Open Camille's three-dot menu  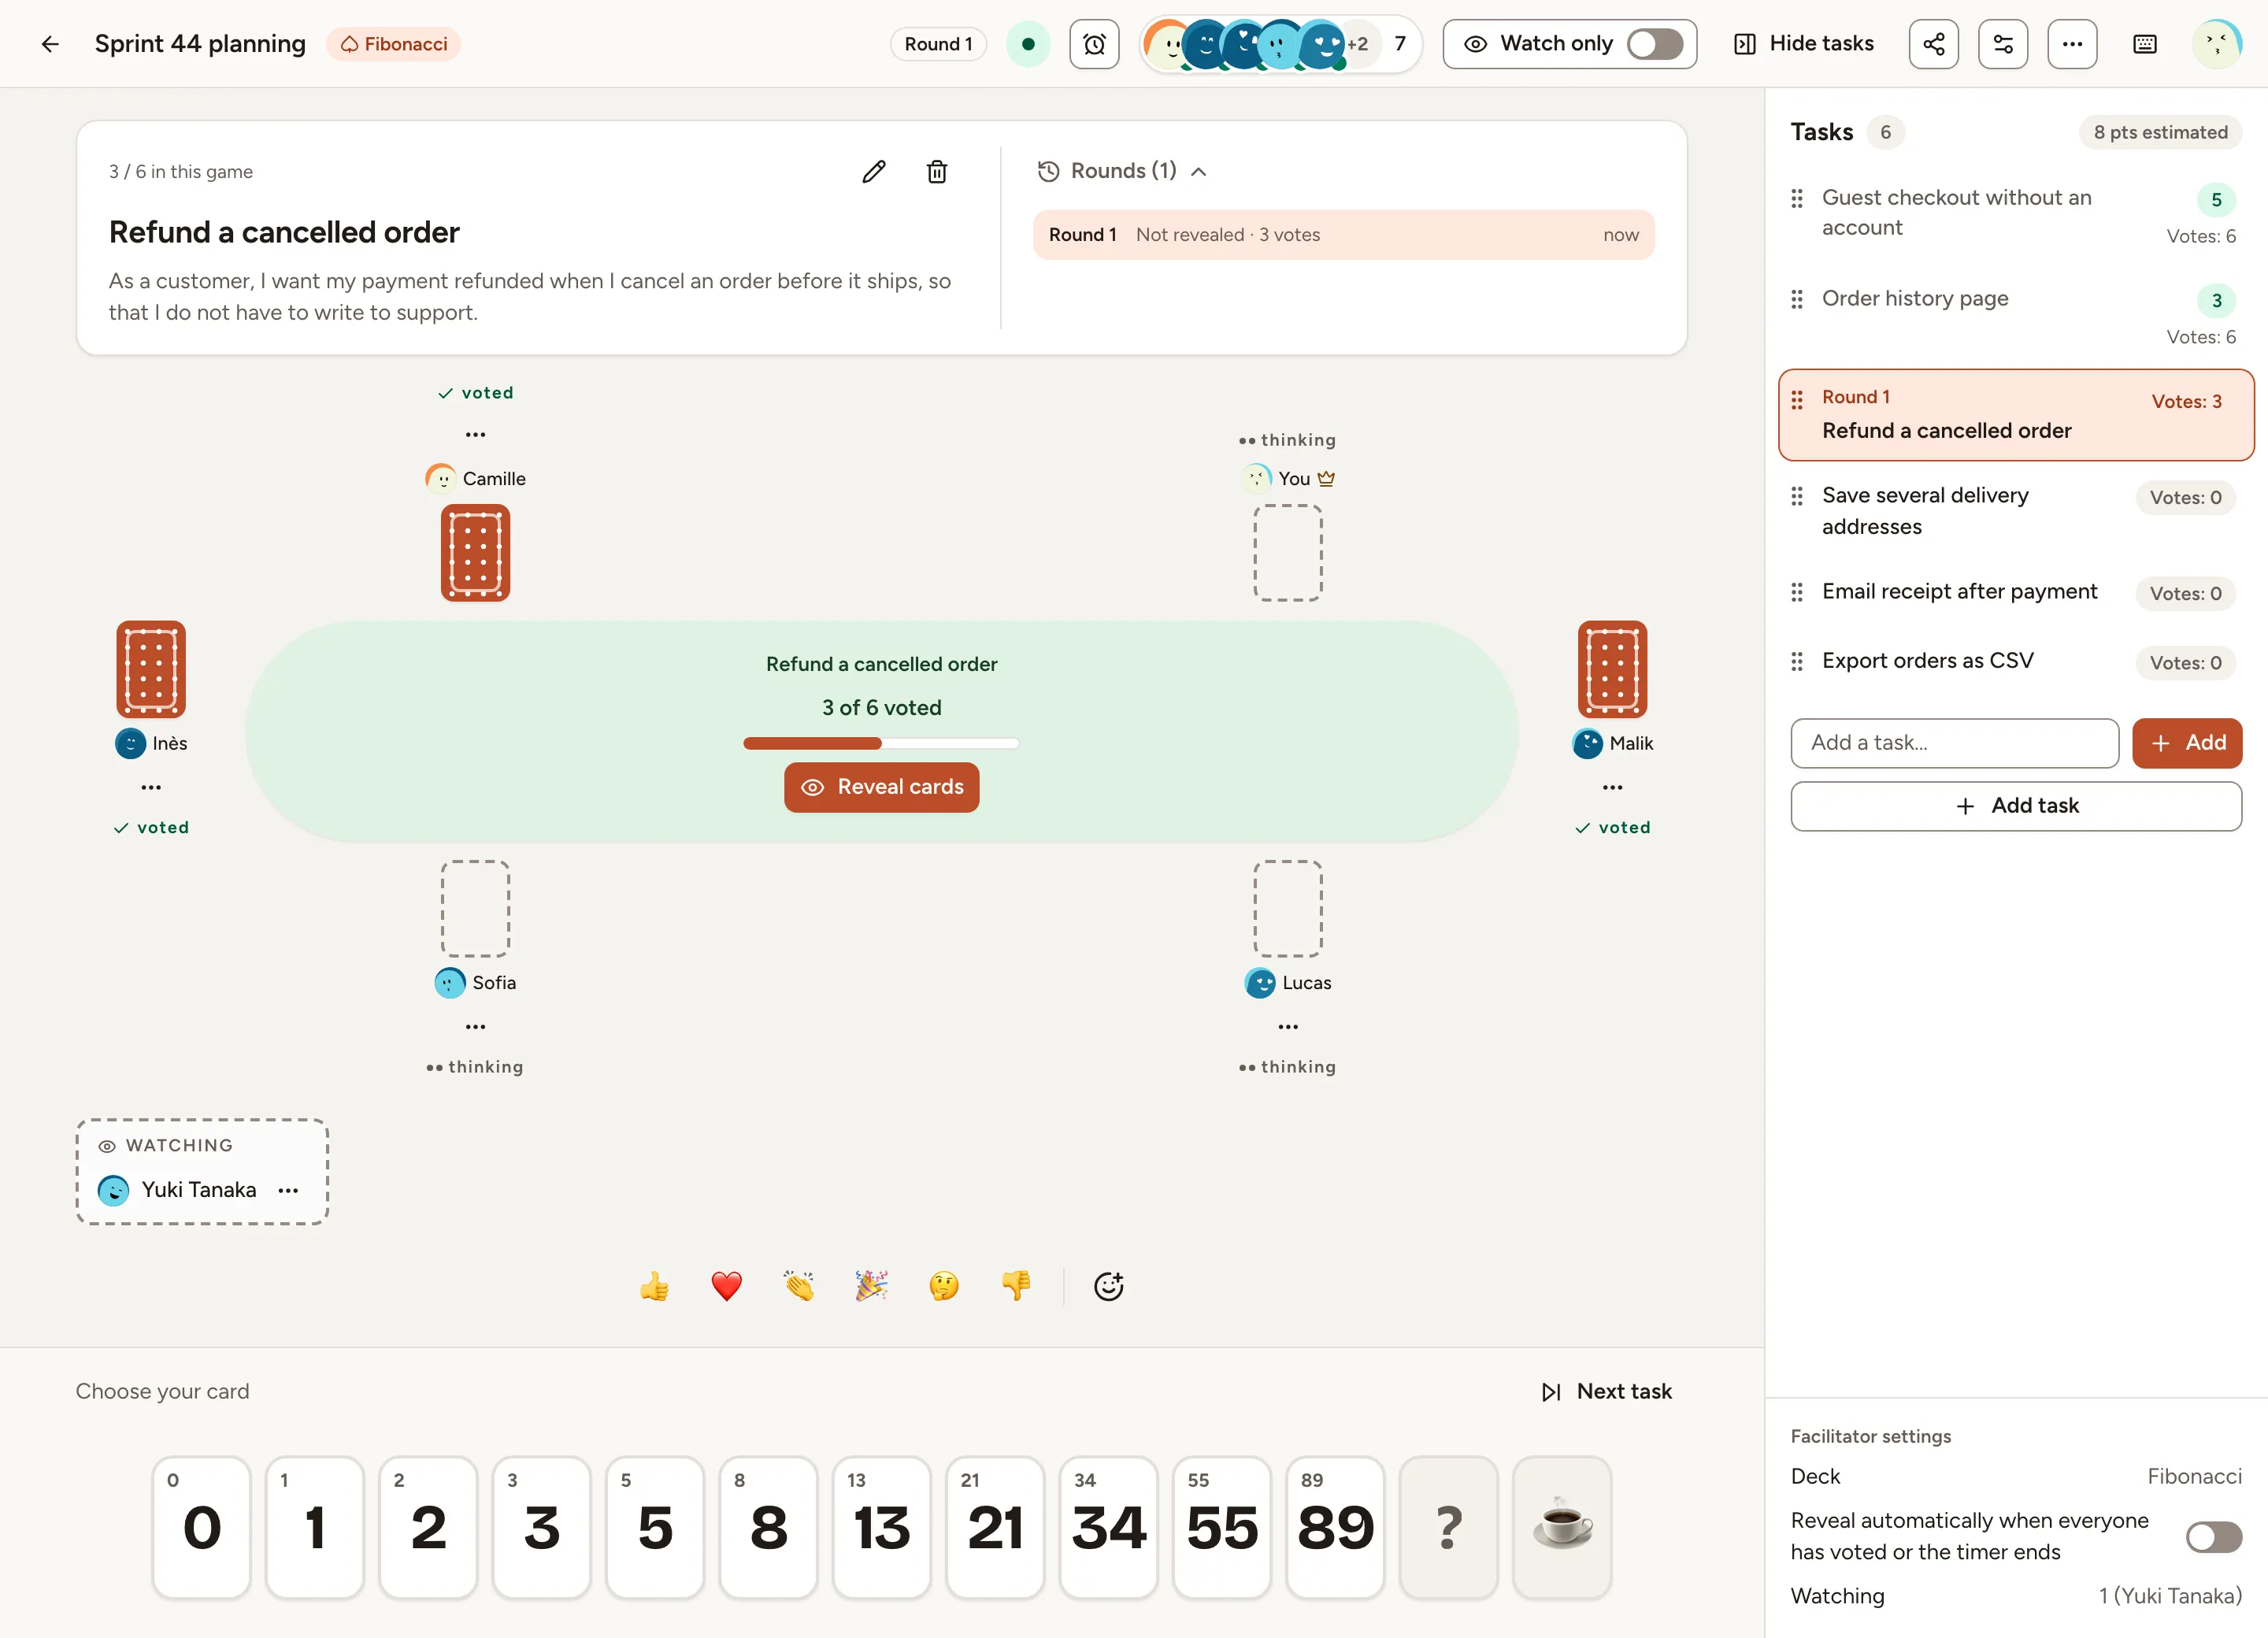[475, 435]
